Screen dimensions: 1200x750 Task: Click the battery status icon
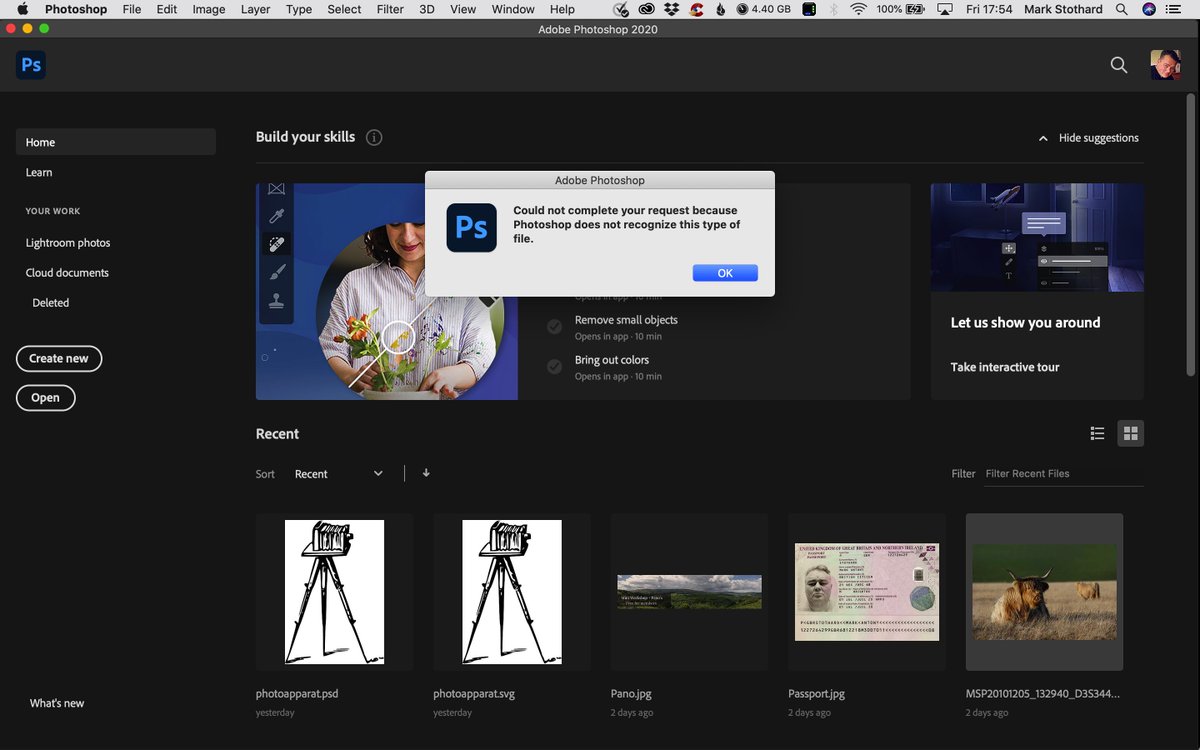[x=917, y=9]
